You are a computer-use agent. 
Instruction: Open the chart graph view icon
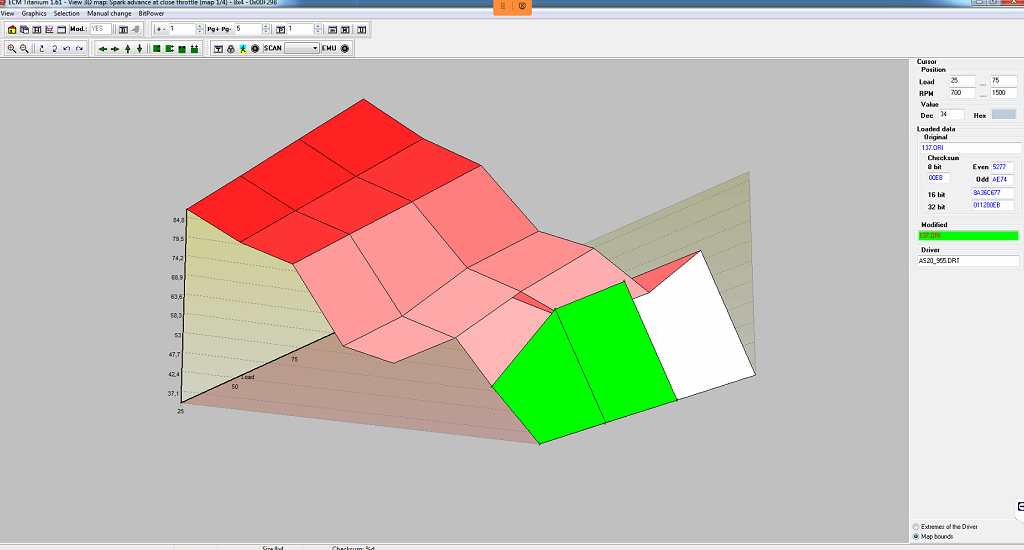click(x=49, y=29)
